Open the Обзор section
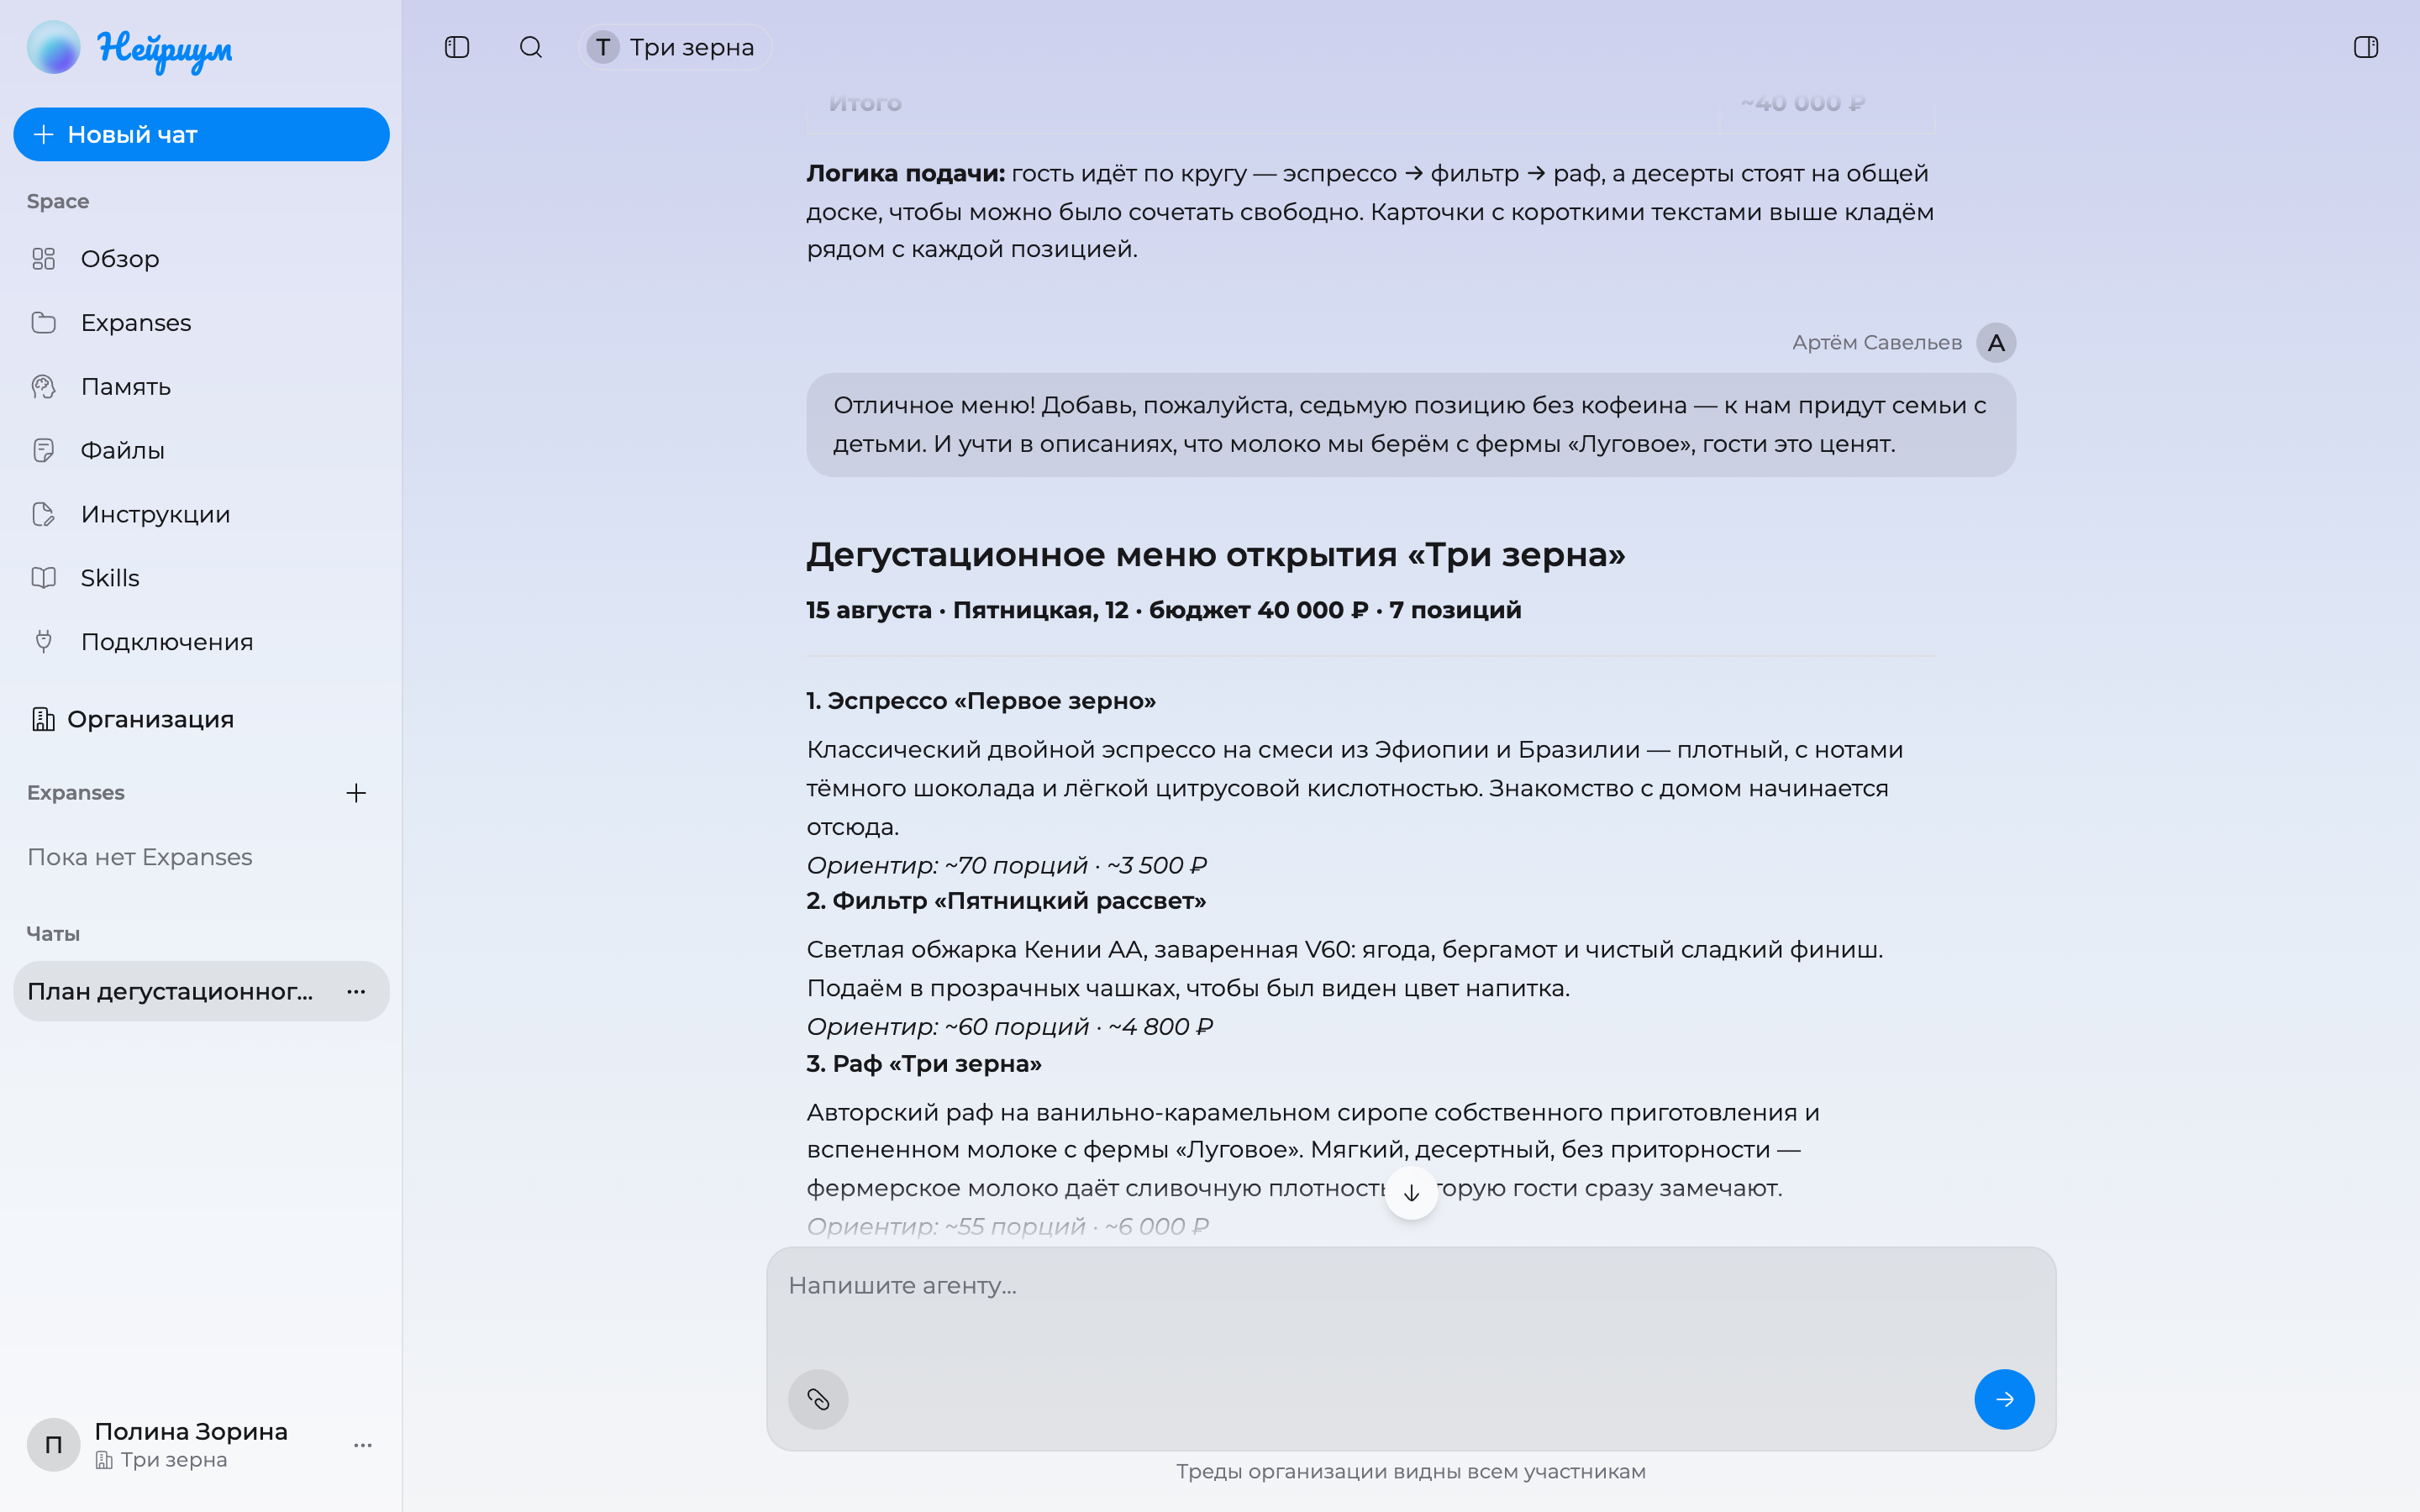 pyautogui.click(x=201, y=259)
